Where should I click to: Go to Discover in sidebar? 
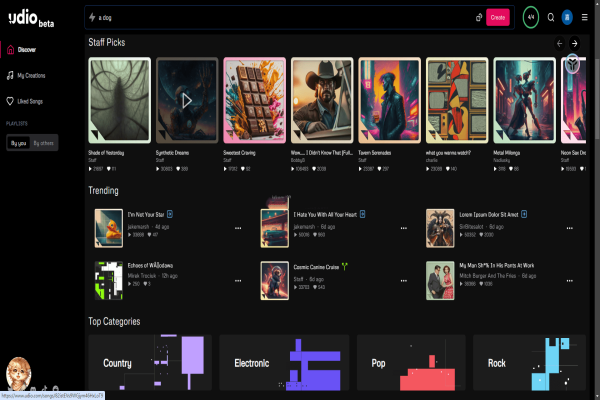tap(28, 48)
